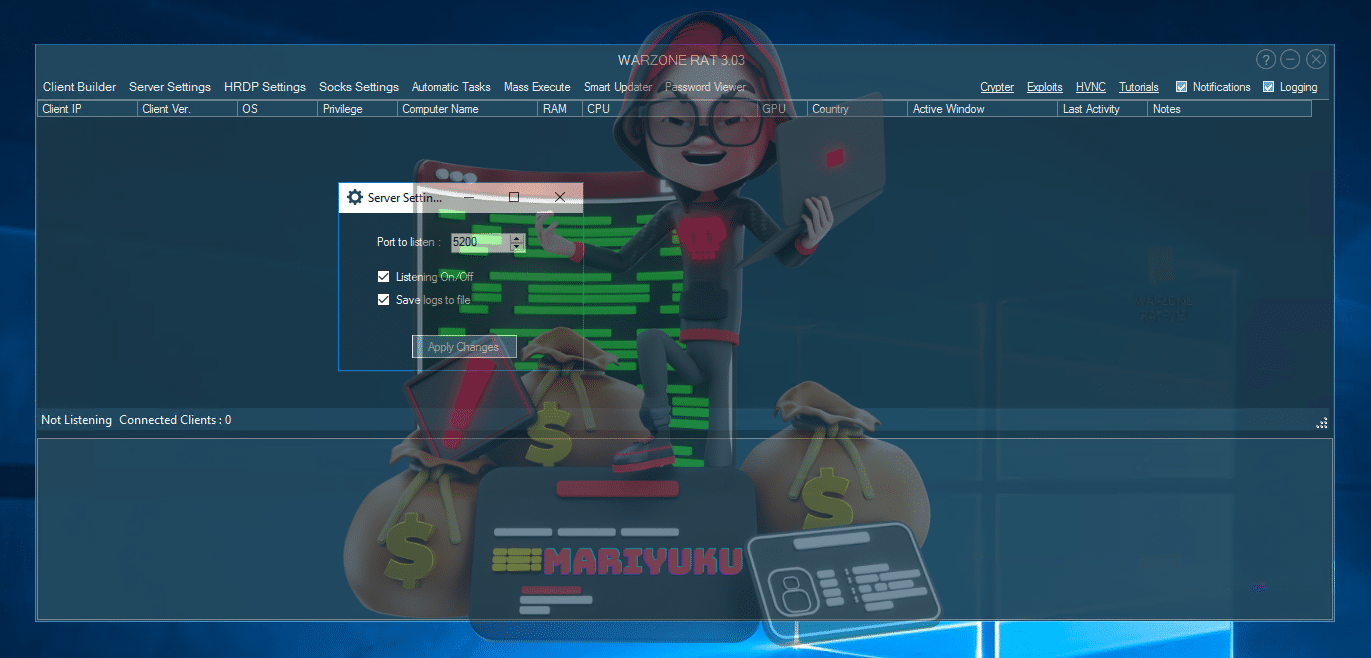
Task: Open the HRDP Settings menu
Action: [265, 87]
